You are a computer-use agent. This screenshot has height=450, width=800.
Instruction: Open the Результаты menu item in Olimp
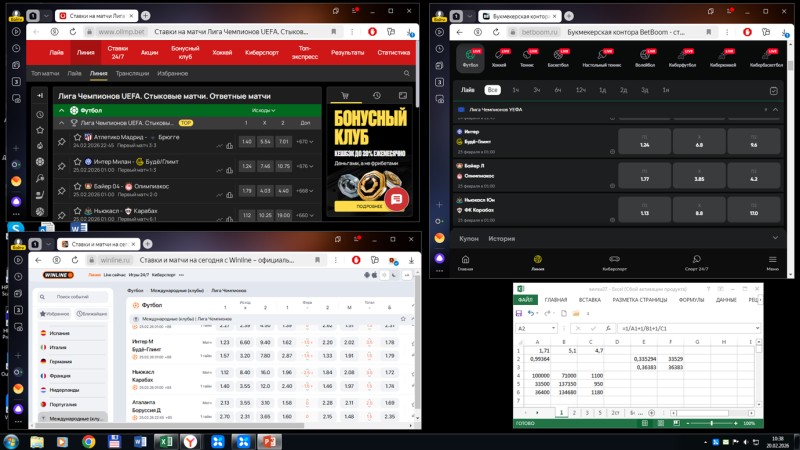coord(347,52)
